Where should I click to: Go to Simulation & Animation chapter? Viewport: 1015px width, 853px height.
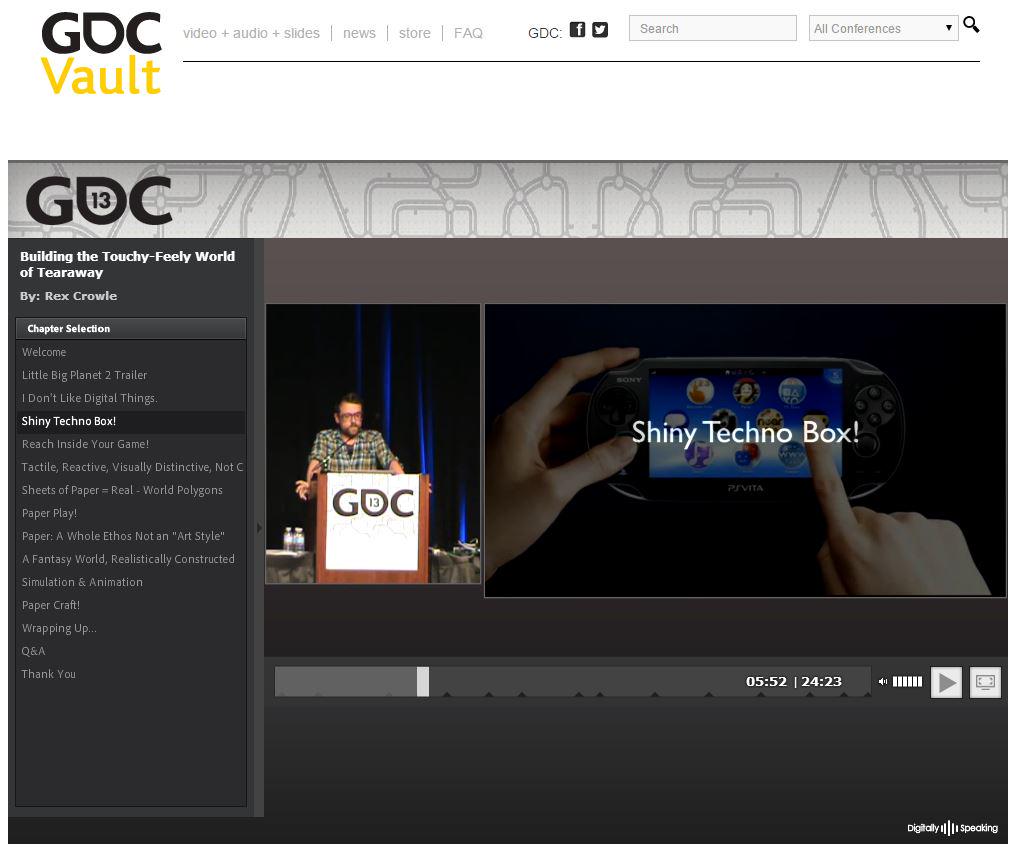tap(131, 582)
